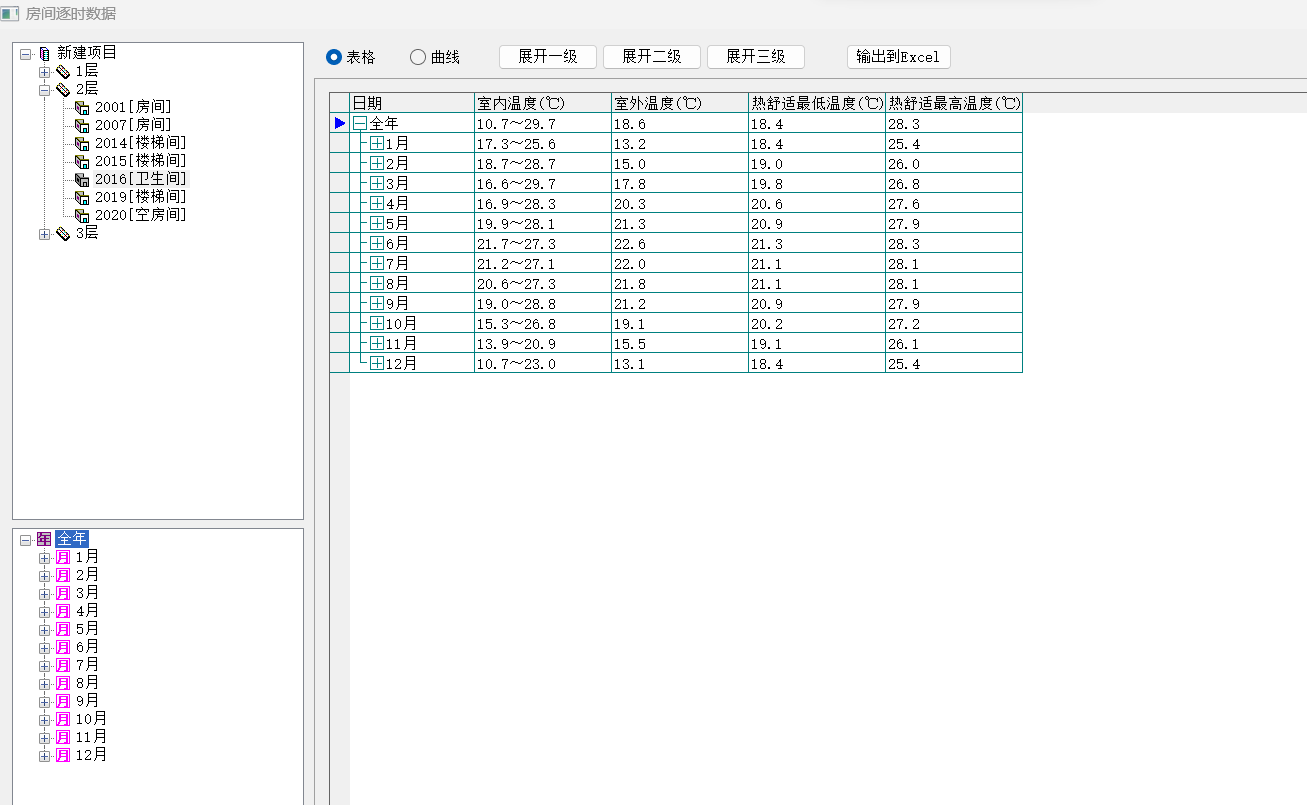Click the 展开一级 button
The width and height of the screenshot is (1307, 805).
pos(547,57)
